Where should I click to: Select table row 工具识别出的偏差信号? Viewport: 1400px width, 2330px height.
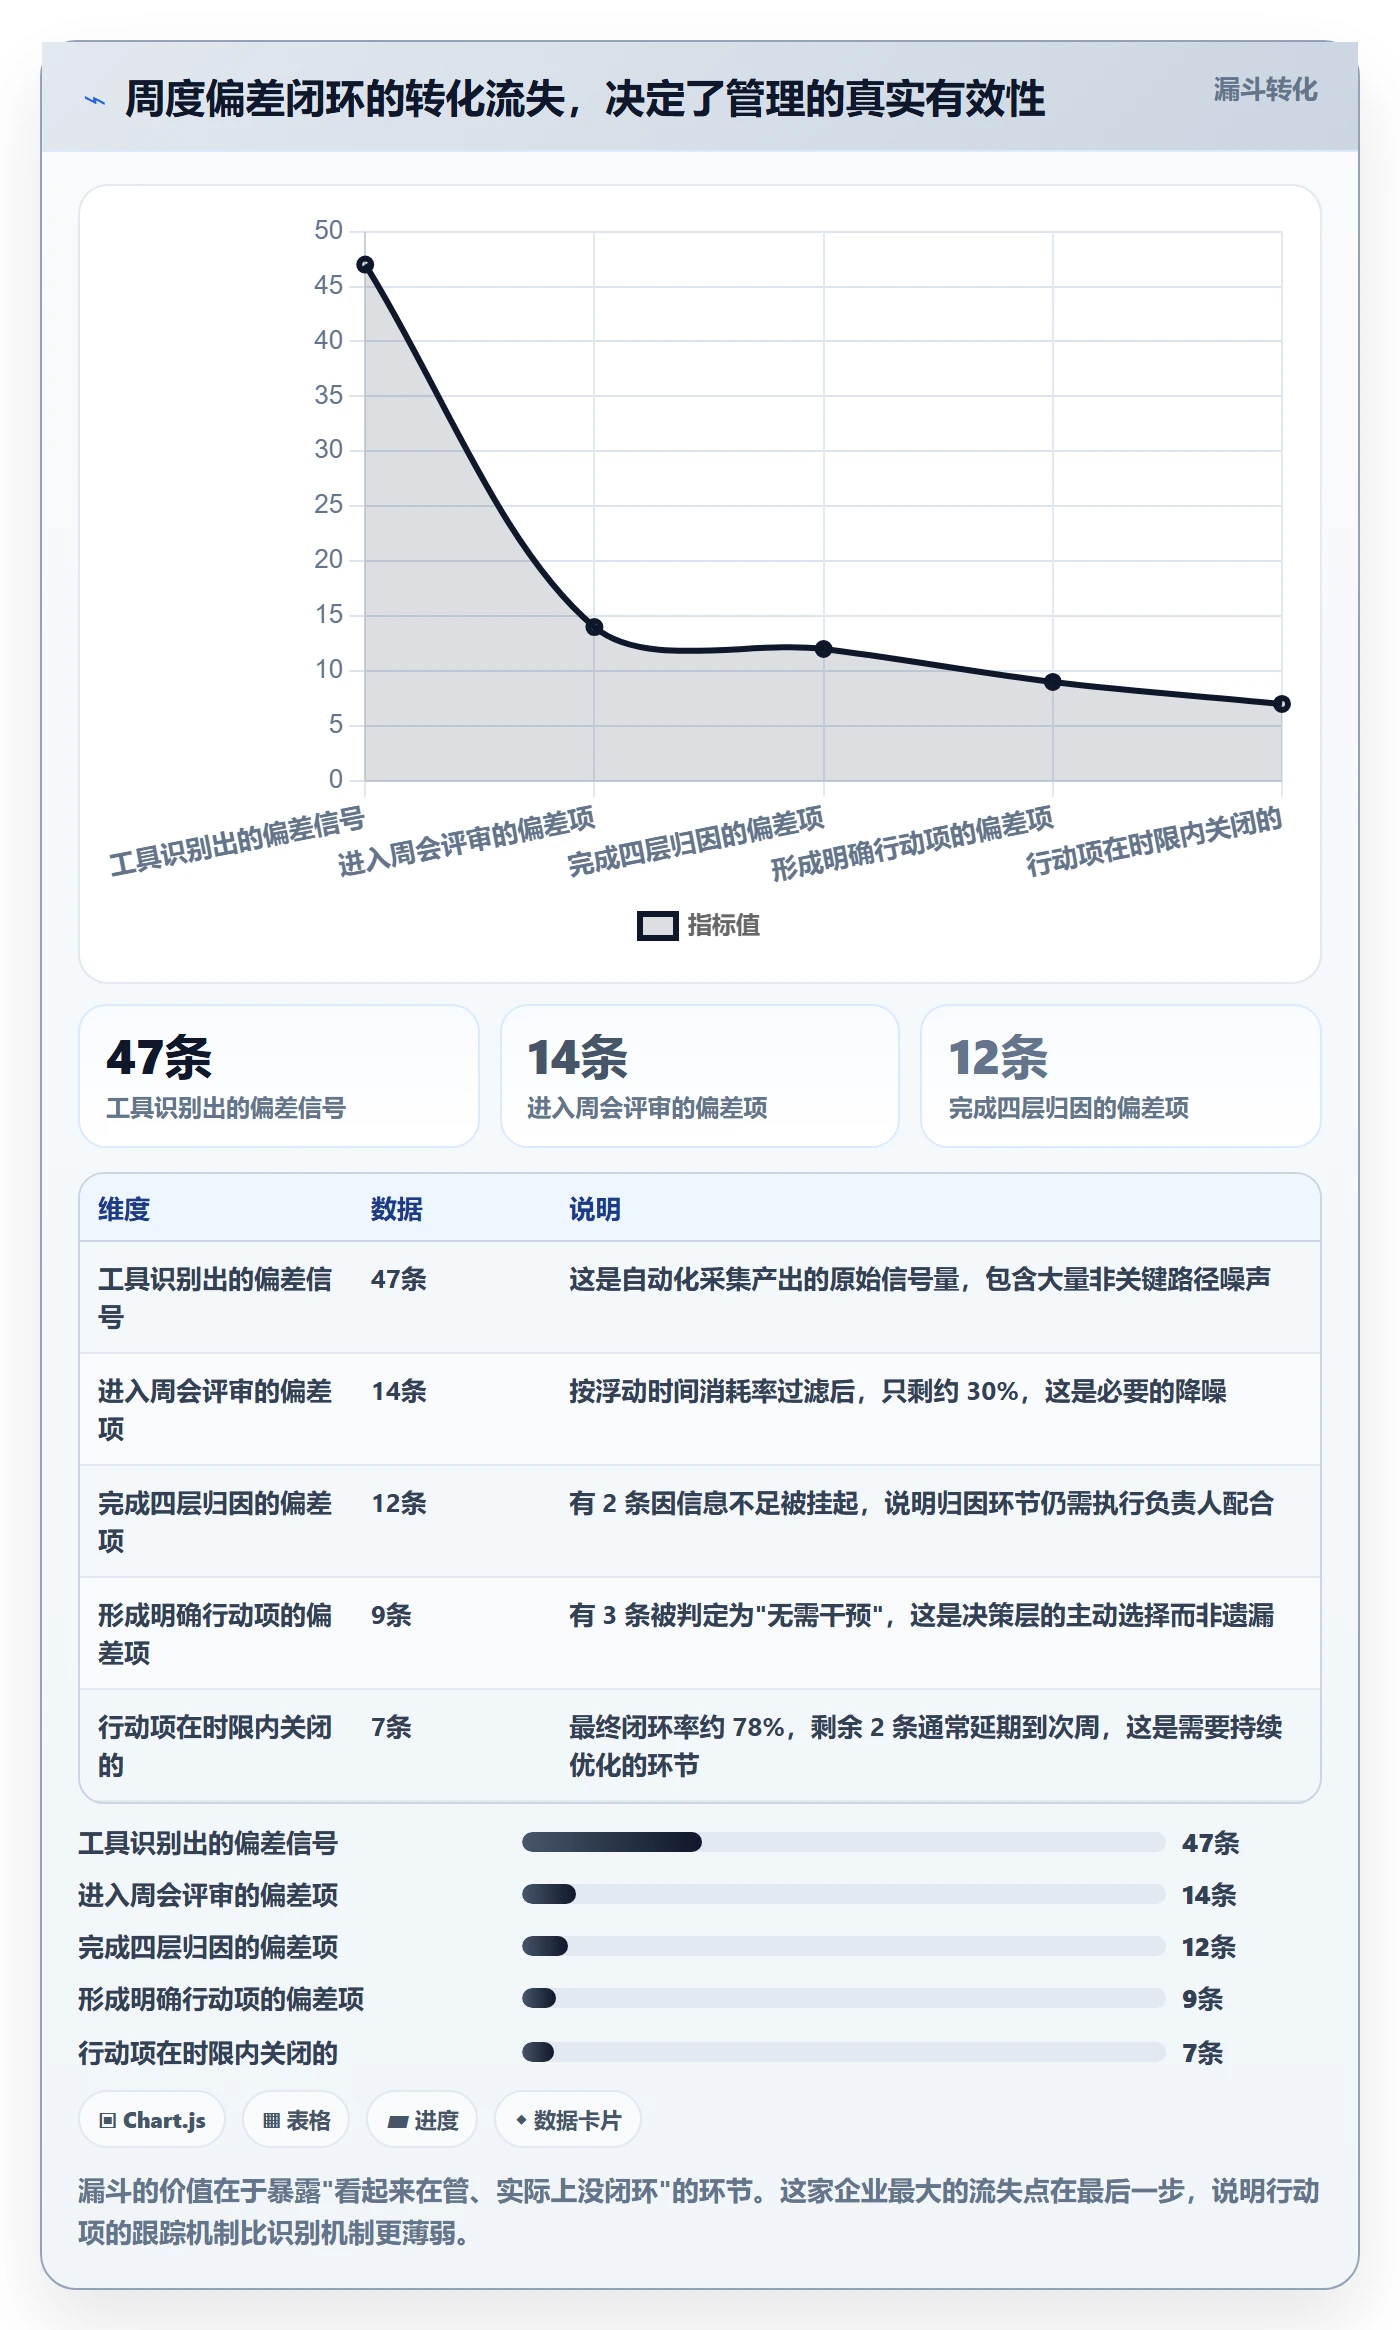tap(700, 1298)
